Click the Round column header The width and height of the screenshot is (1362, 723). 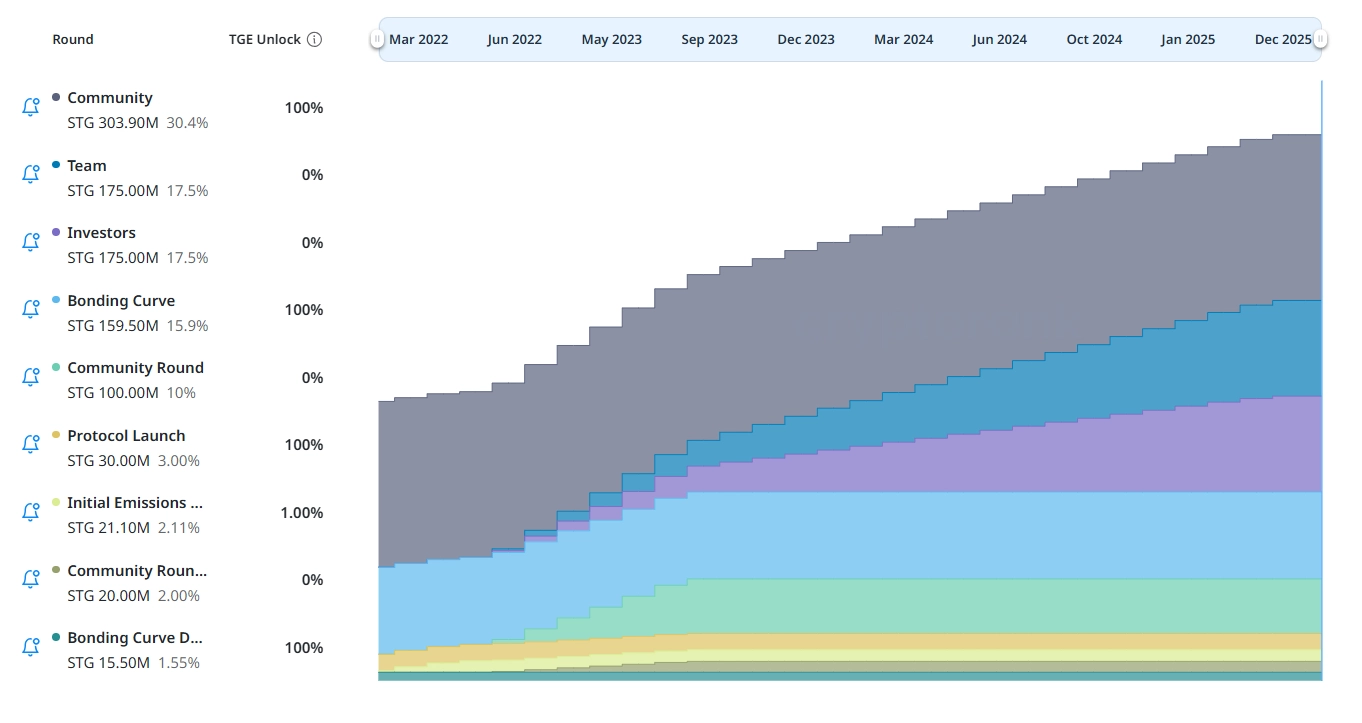pos(73,40)
